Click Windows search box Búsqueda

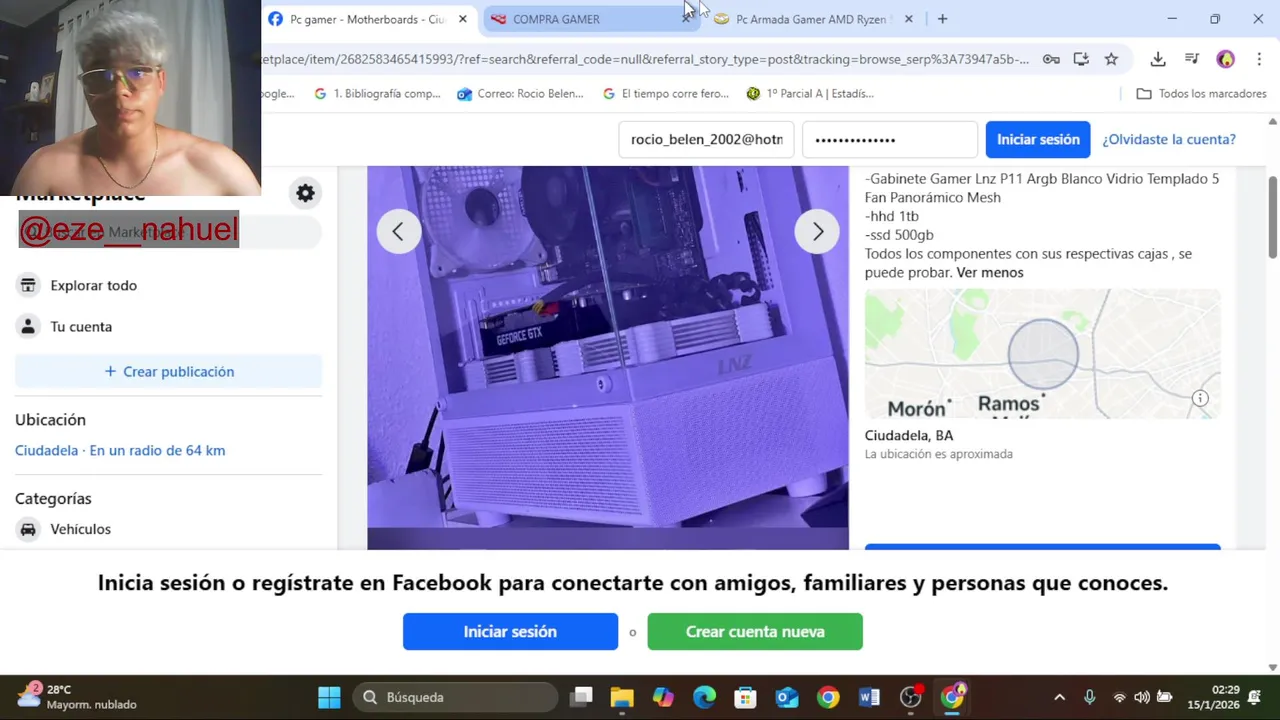click(456, 697)
